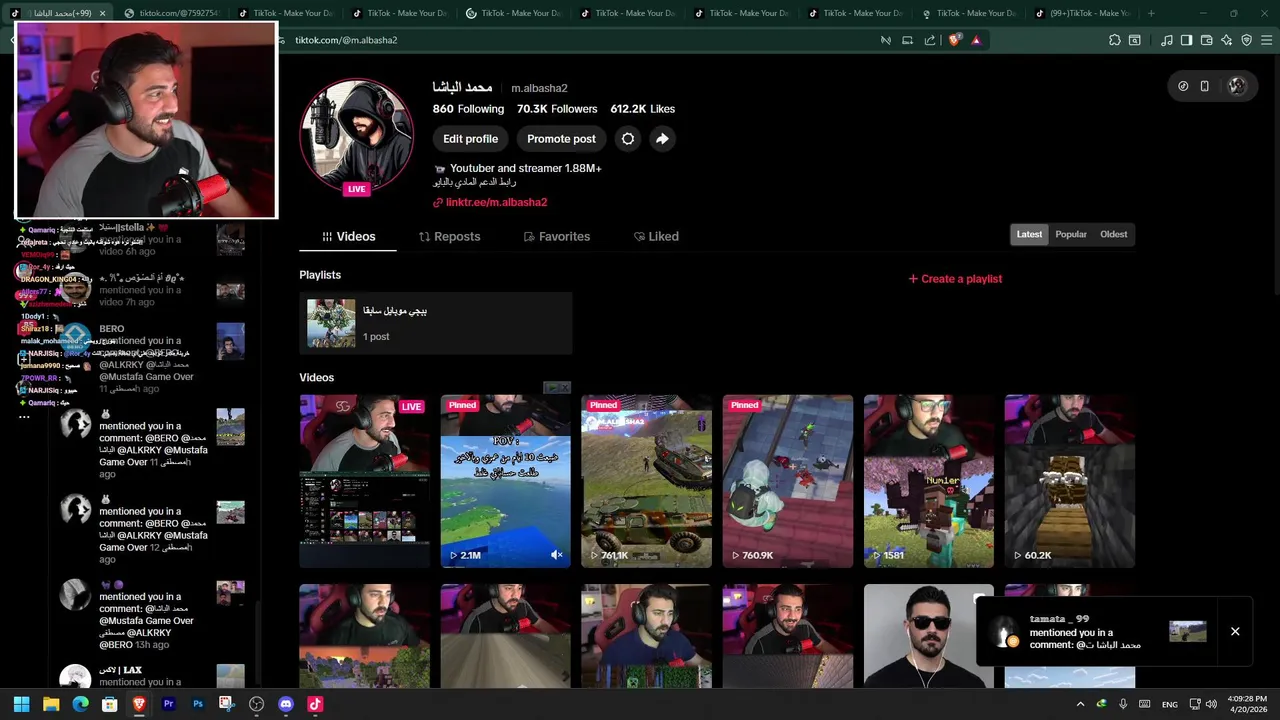The height and width of the screenshot is (720, 1280).
Task: Open Adobe Photoshop from taskbar
Action: (198, 704)
